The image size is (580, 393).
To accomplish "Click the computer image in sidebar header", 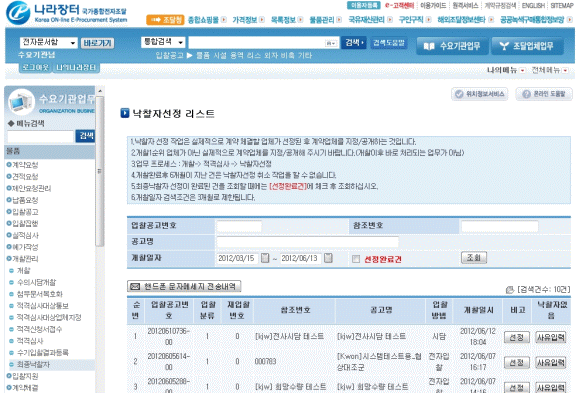I will [21, 101].
